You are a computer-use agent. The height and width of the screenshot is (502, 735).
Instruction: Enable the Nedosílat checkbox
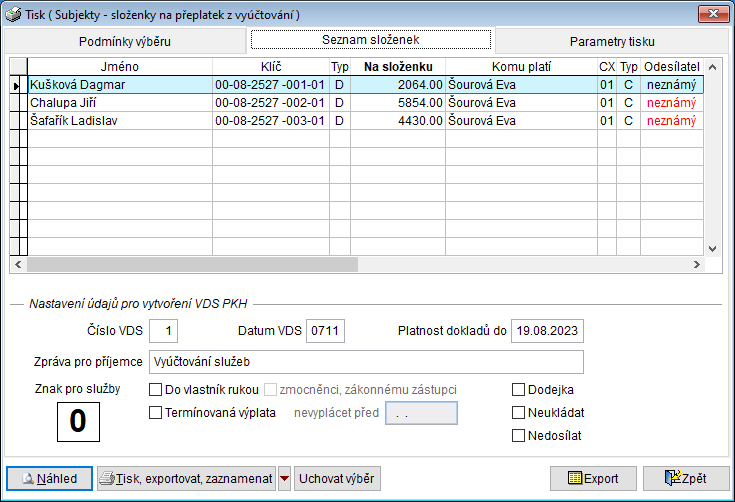[519, 435]
